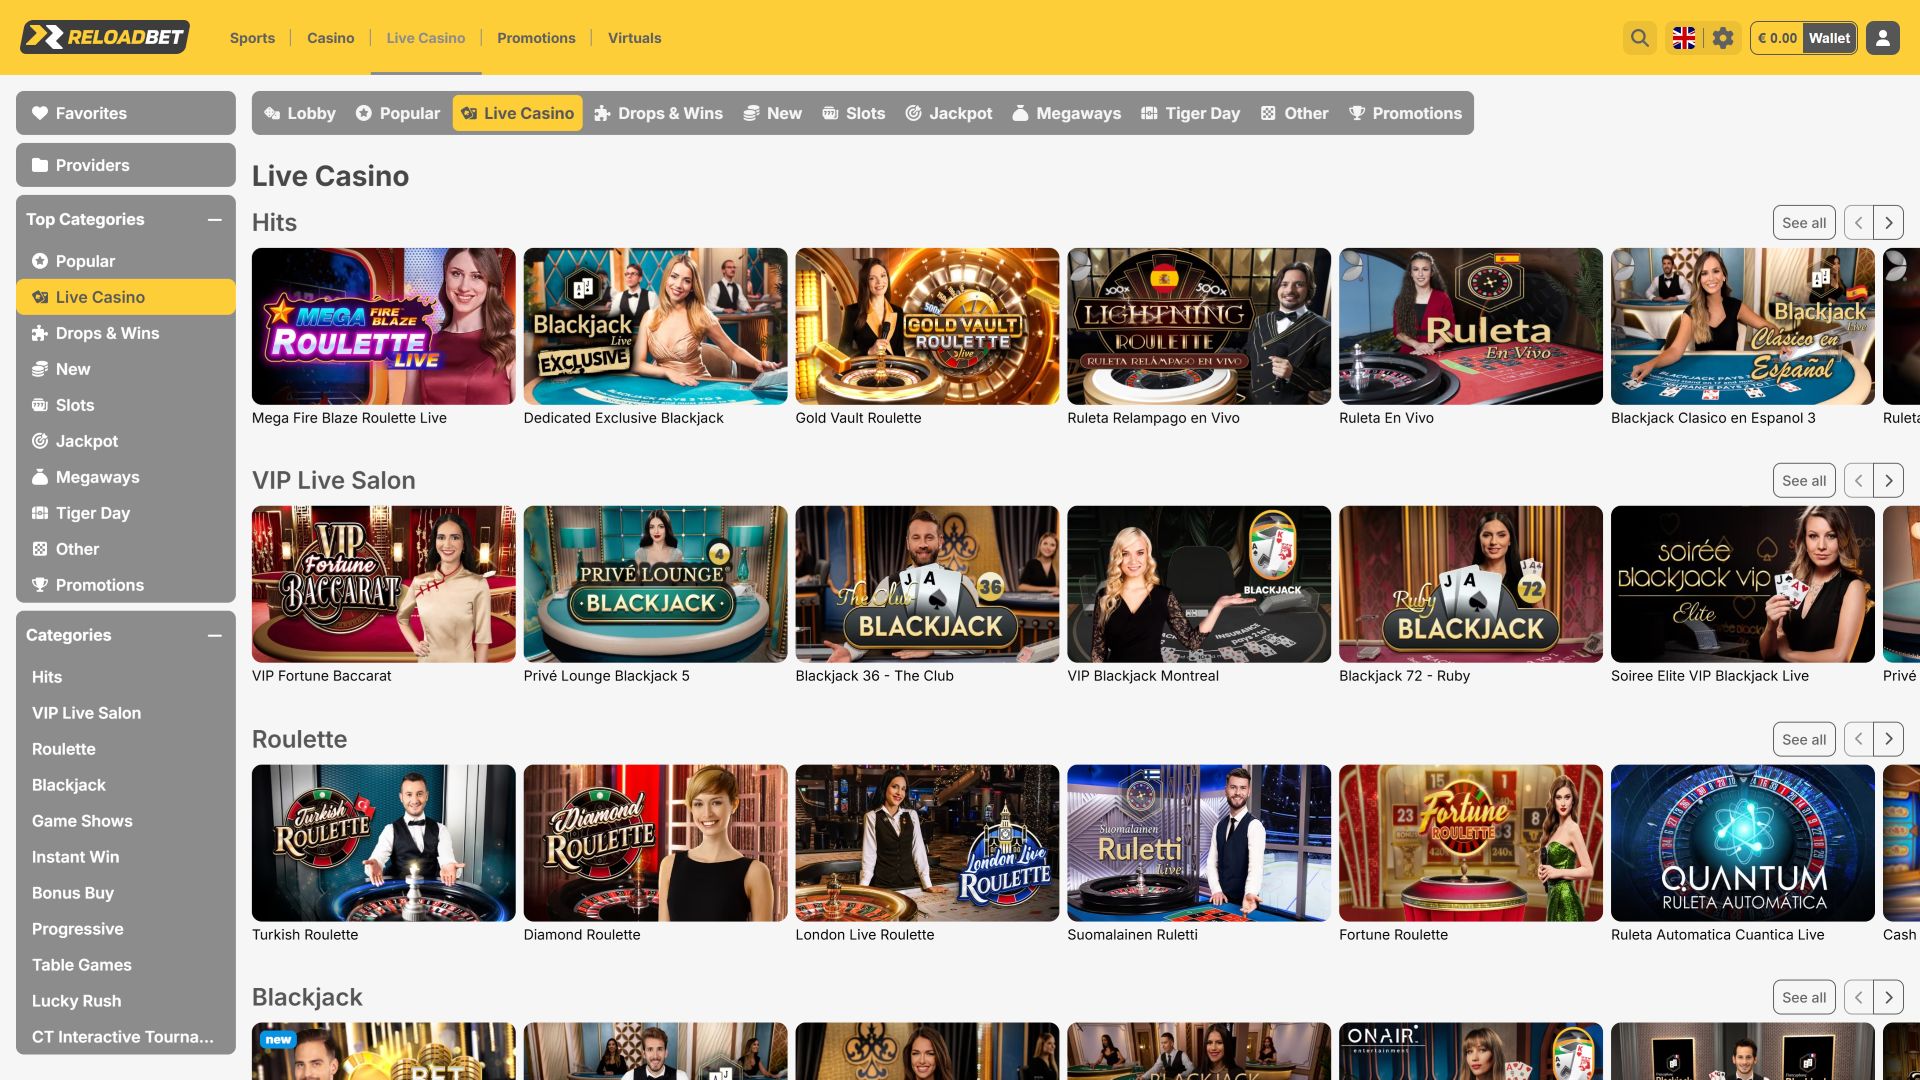Click the ReloadBet logo

click(105, 37)
